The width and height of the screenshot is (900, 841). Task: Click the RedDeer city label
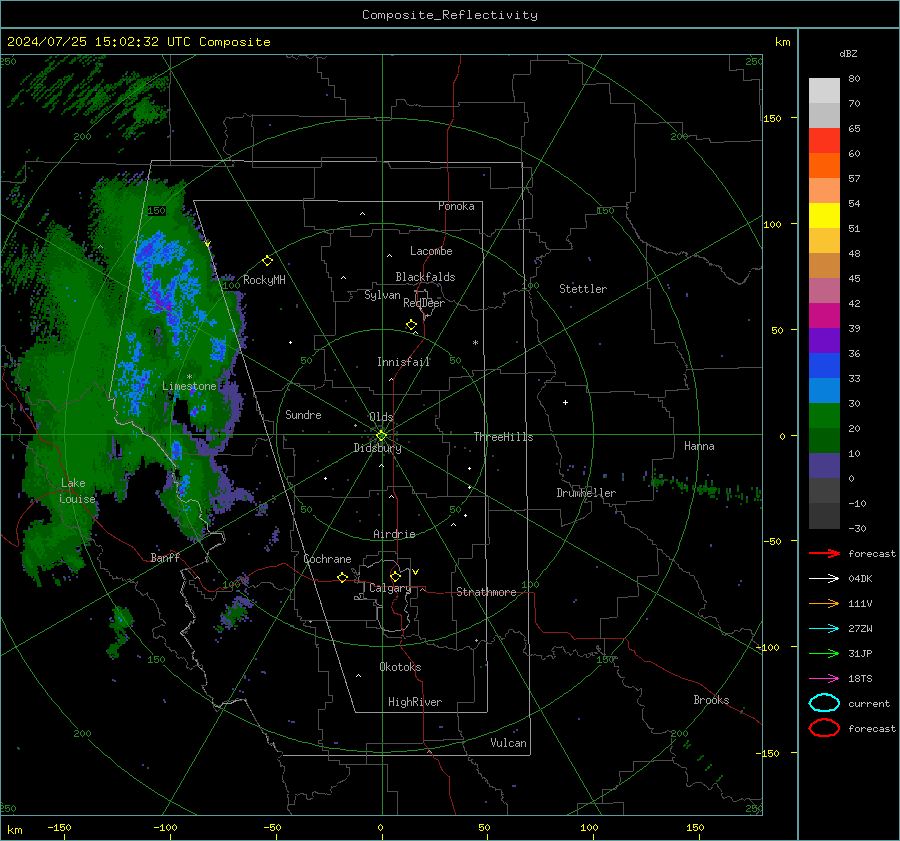pyautogui.click(x=424, y=303)
